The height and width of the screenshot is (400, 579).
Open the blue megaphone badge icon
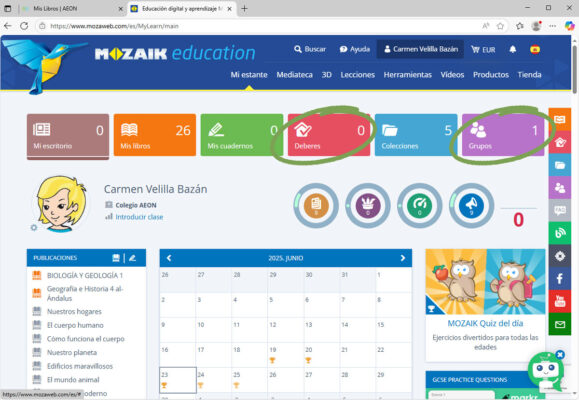[x=471, y=205]
